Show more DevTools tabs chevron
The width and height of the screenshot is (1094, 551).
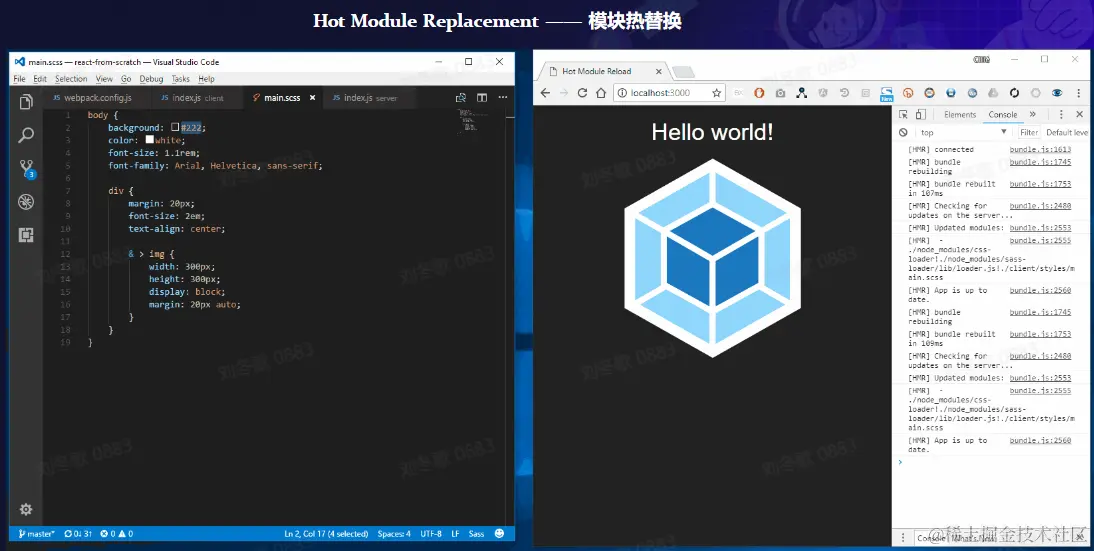click(1033, 114)
